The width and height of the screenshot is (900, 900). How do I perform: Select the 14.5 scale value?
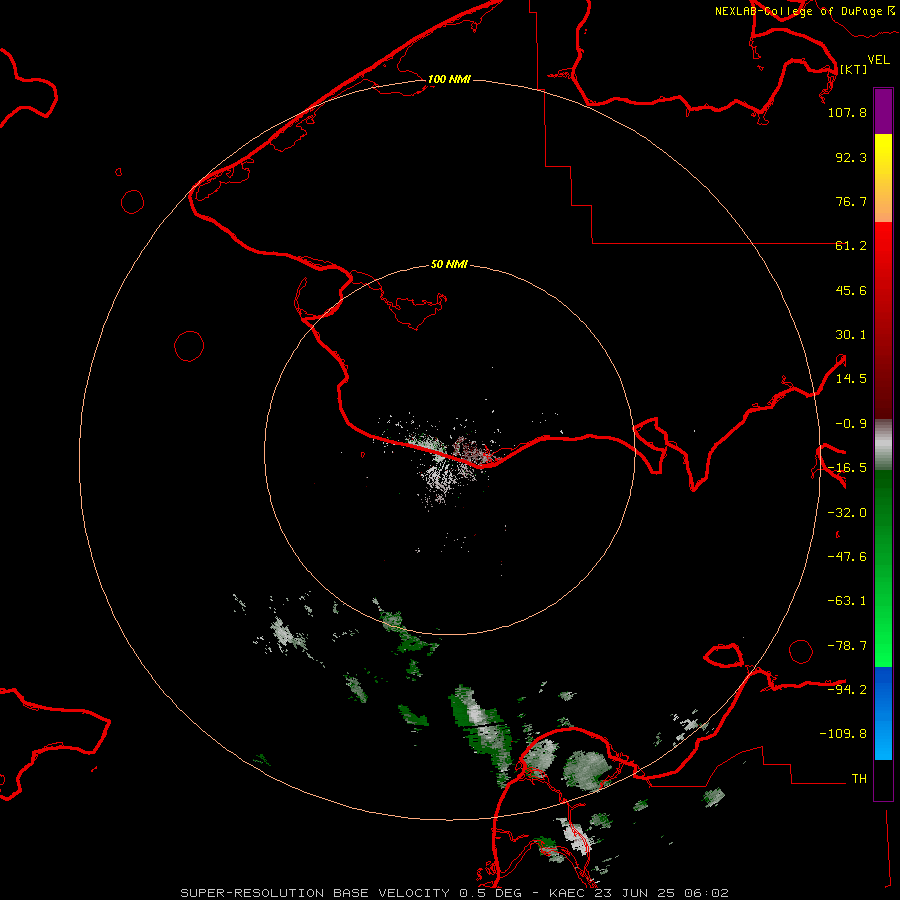pyautogui.click(x=851, y=379)
